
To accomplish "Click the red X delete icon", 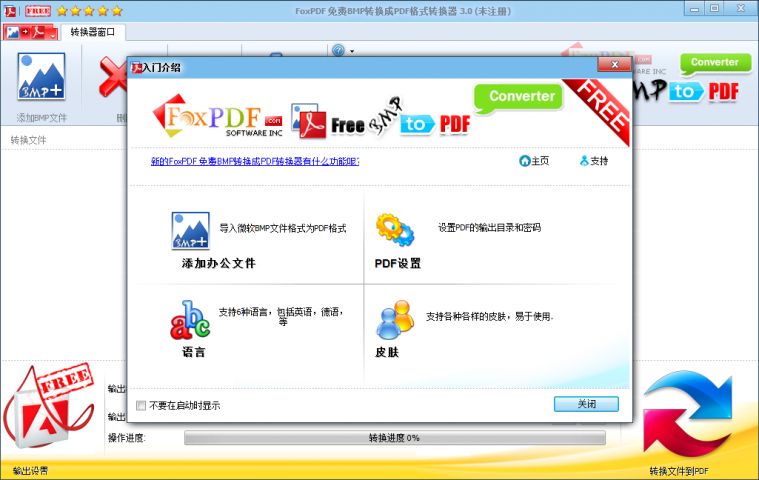I will [x=111, y=78].
